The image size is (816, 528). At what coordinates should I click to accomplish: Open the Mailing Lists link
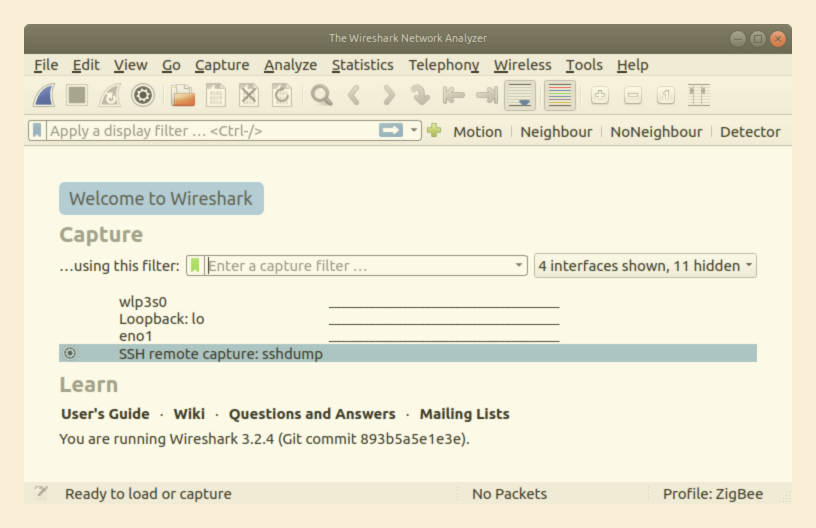coord(465,414)
